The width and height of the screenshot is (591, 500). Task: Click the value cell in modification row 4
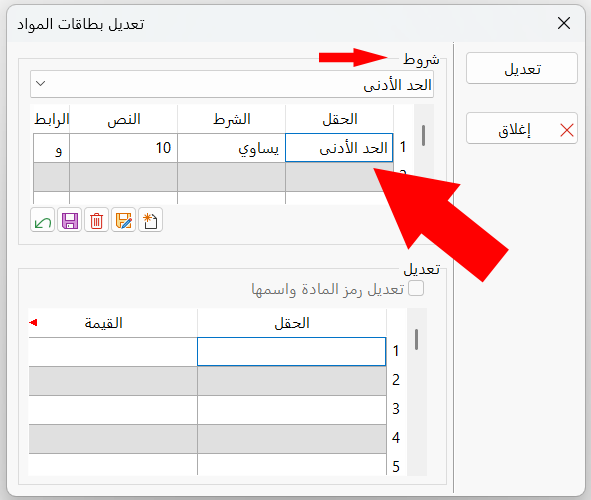[113, 439]
